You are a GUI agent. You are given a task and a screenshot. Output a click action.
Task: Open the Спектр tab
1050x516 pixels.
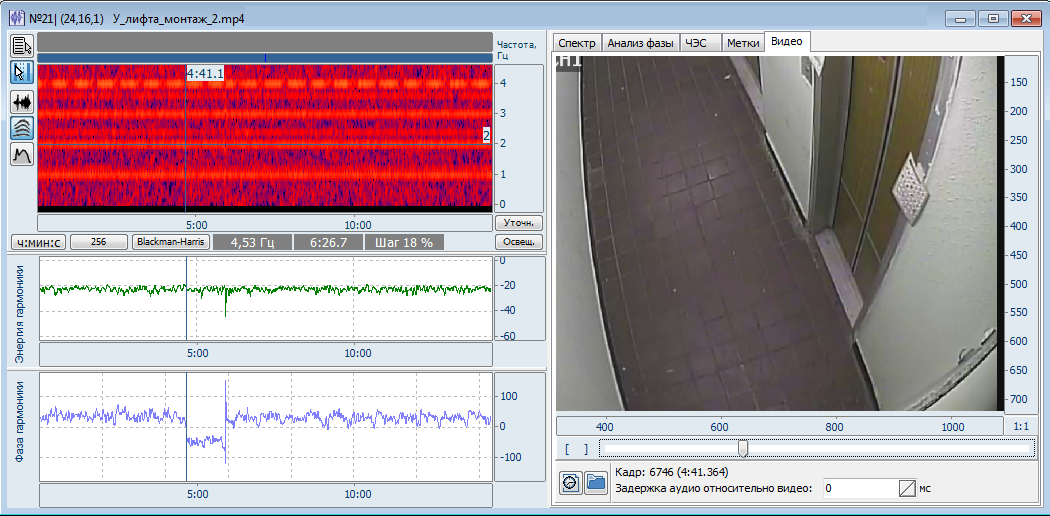point(577,42)
